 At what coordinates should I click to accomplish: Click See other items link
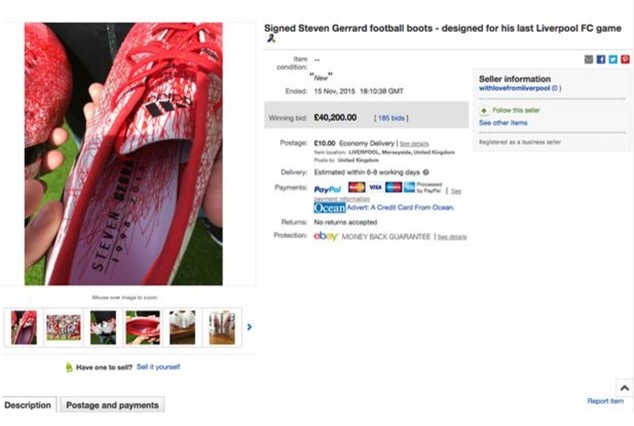coord(503,123)
